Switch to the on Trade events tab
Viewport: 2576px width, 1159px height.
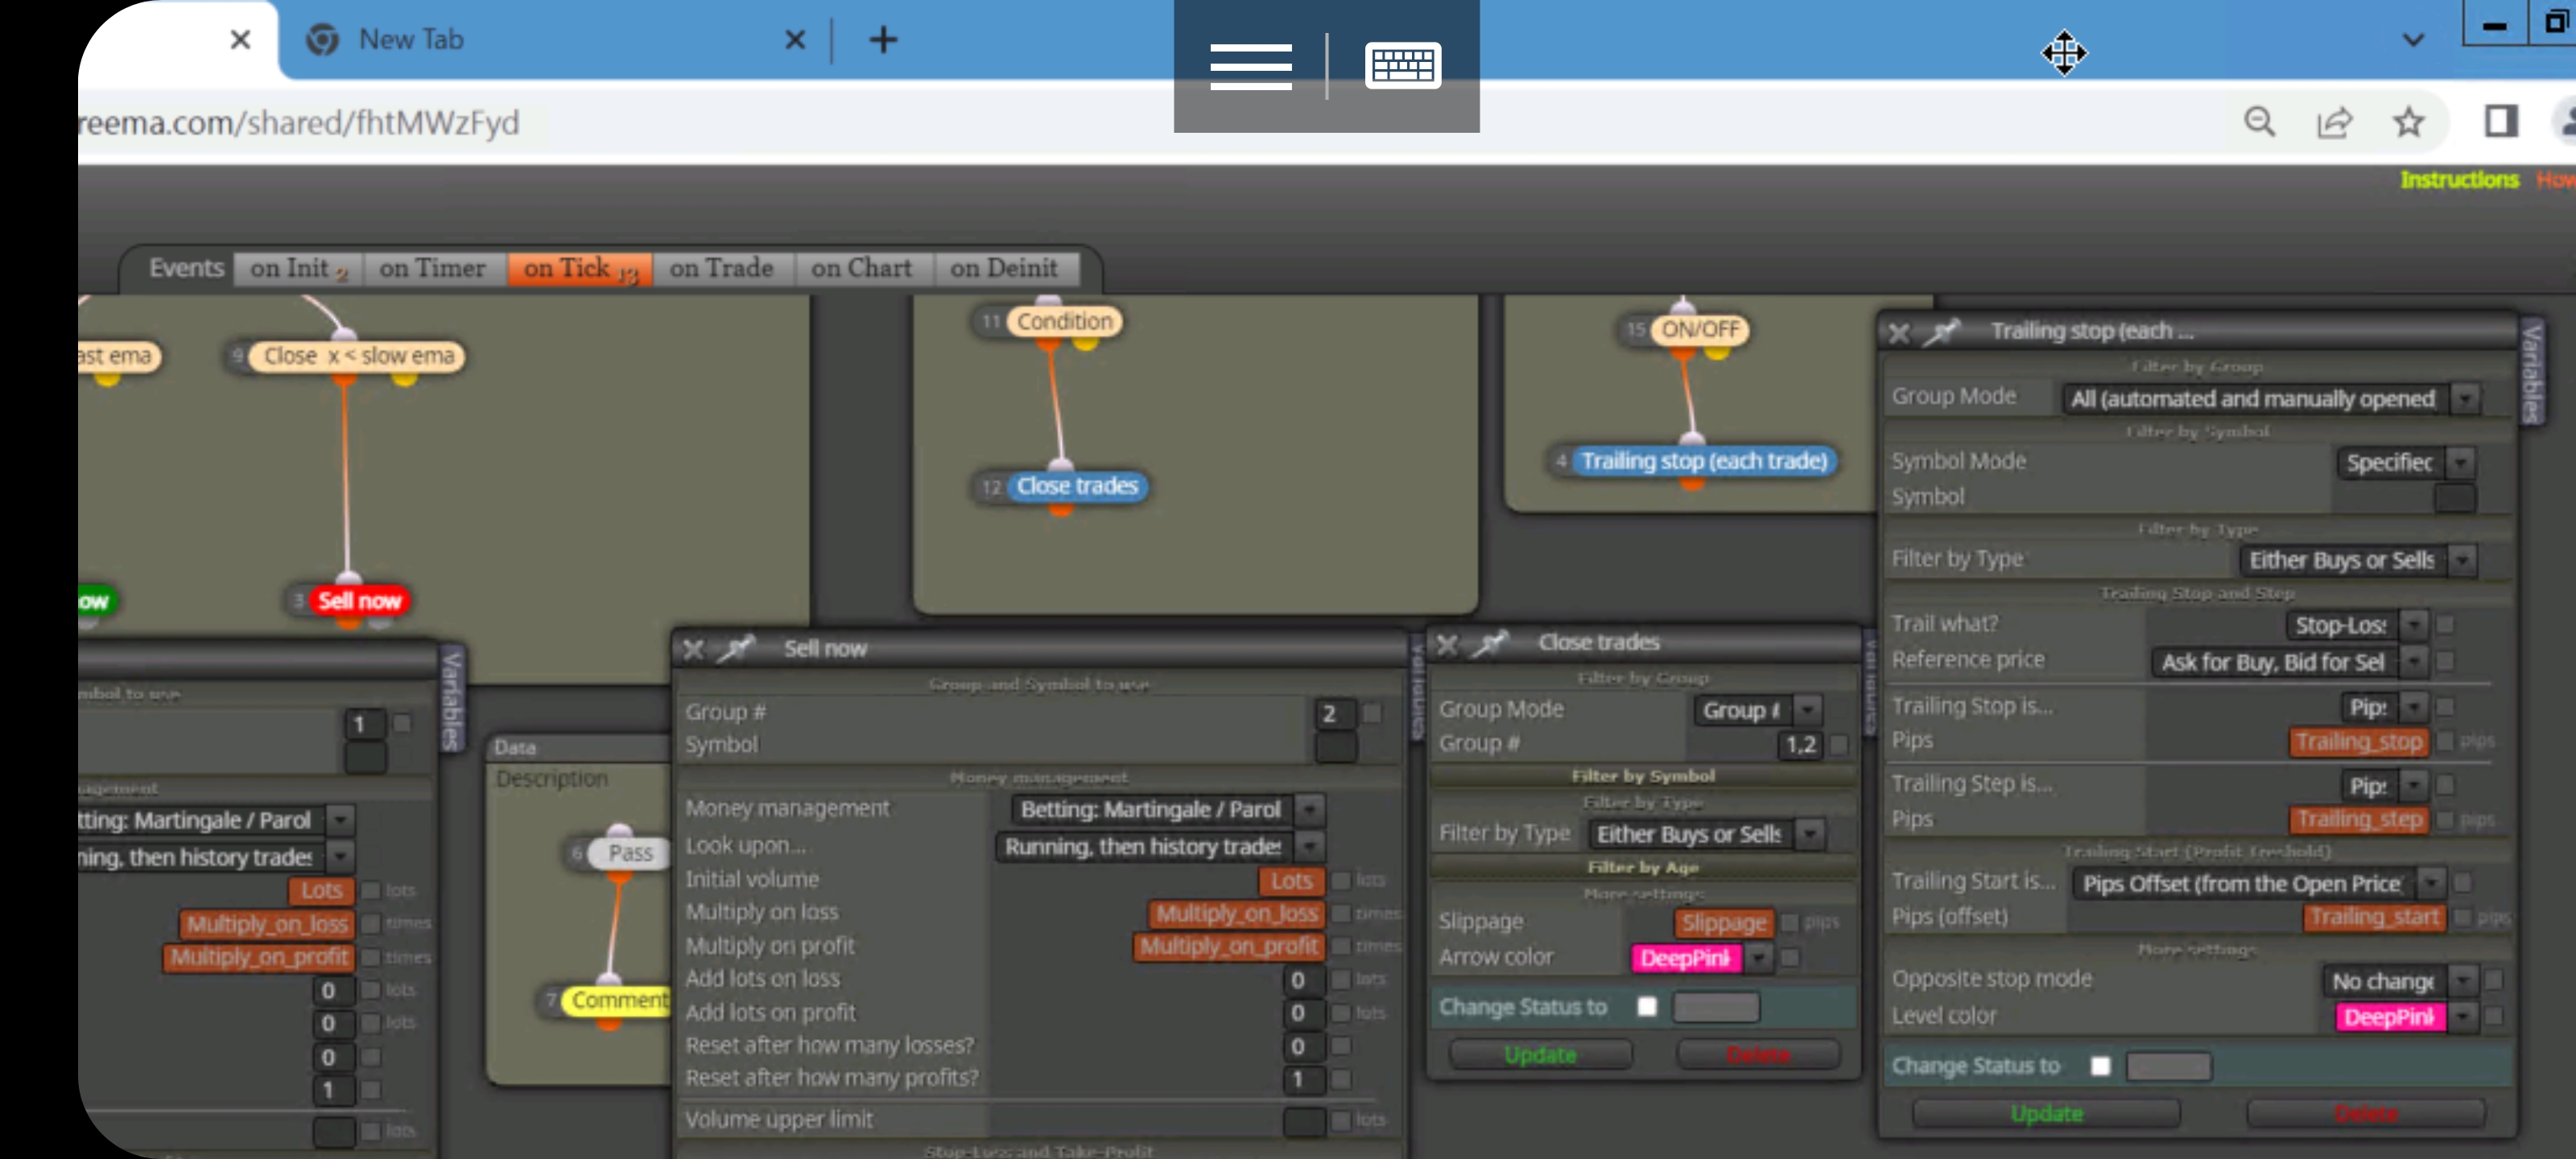pyautogui.click(x=722, y=268)
